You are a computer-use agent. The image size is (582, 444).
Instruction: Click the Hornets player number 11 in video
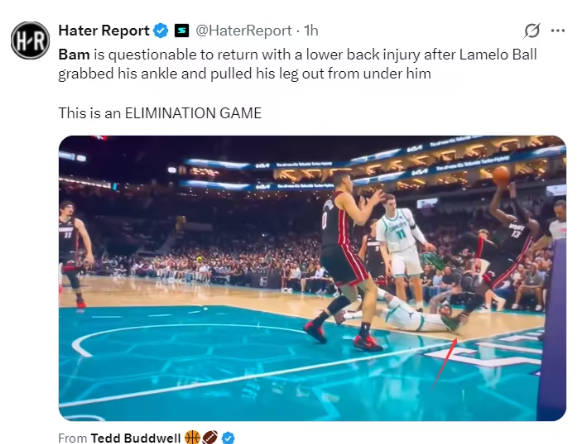pyautogui.click(x=402, y=249)
